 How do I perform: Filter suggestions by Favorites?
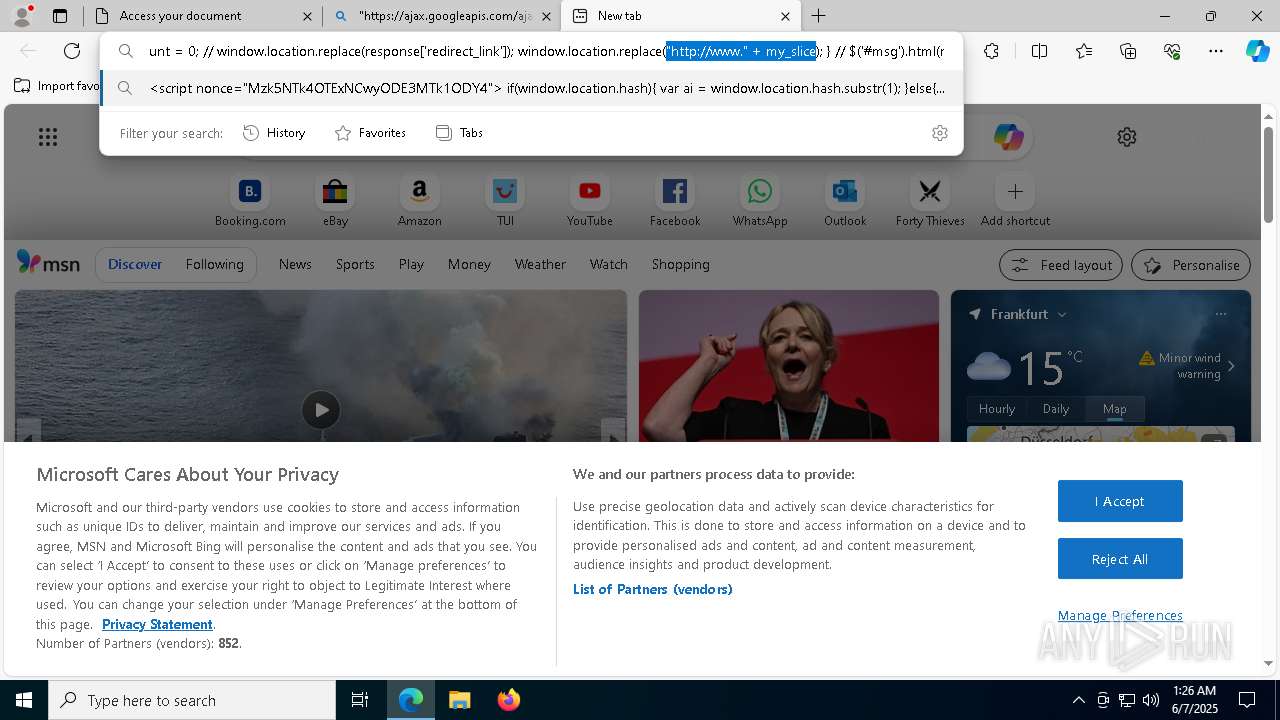point(370,133)
